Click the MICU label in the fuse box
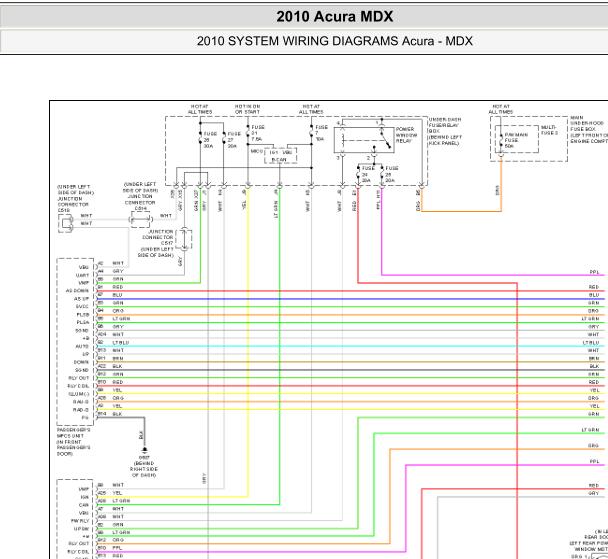Image resolution: width=608 pixels, height=559 pixels. tap(257, 151)
